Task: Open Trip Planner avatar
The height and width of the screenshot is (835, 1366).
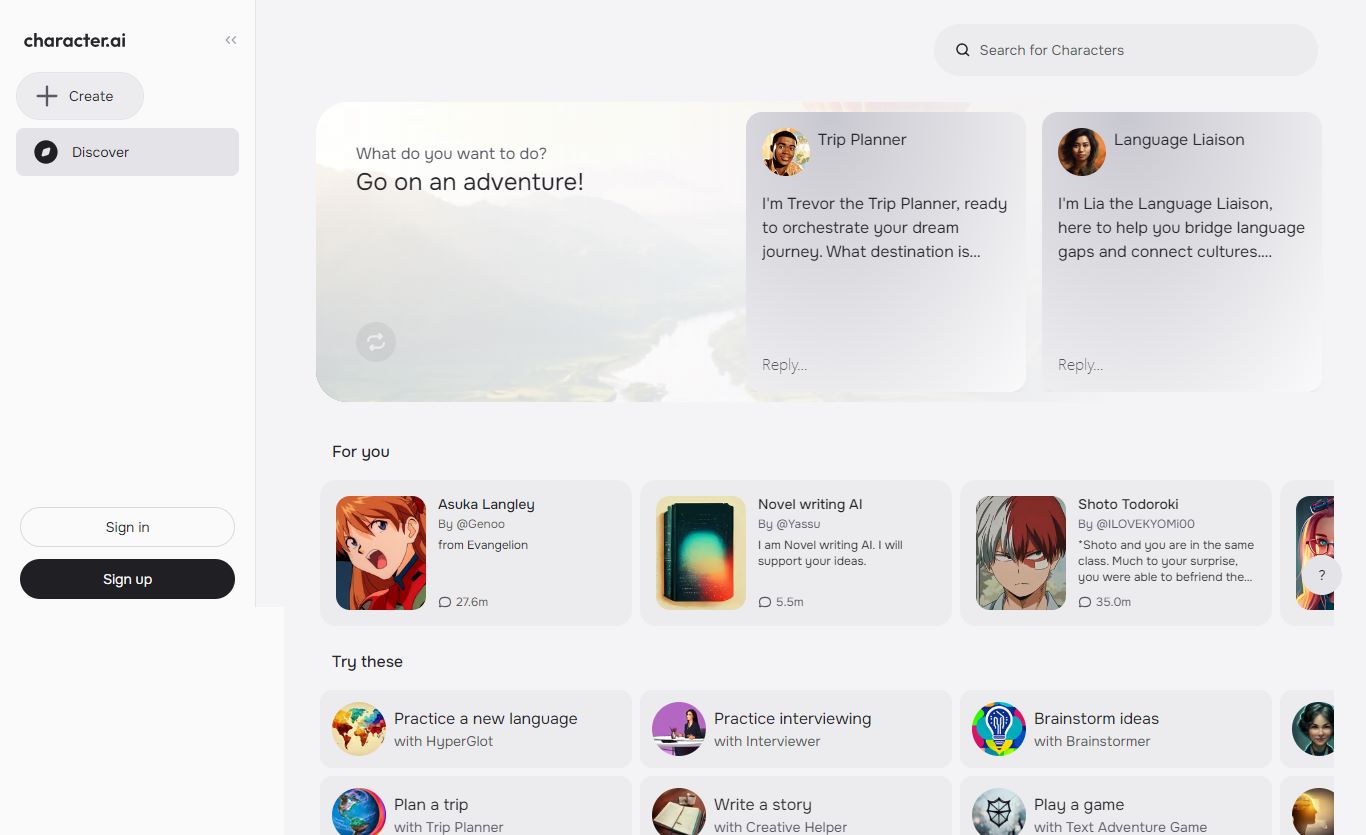Action: click(786, 152)
